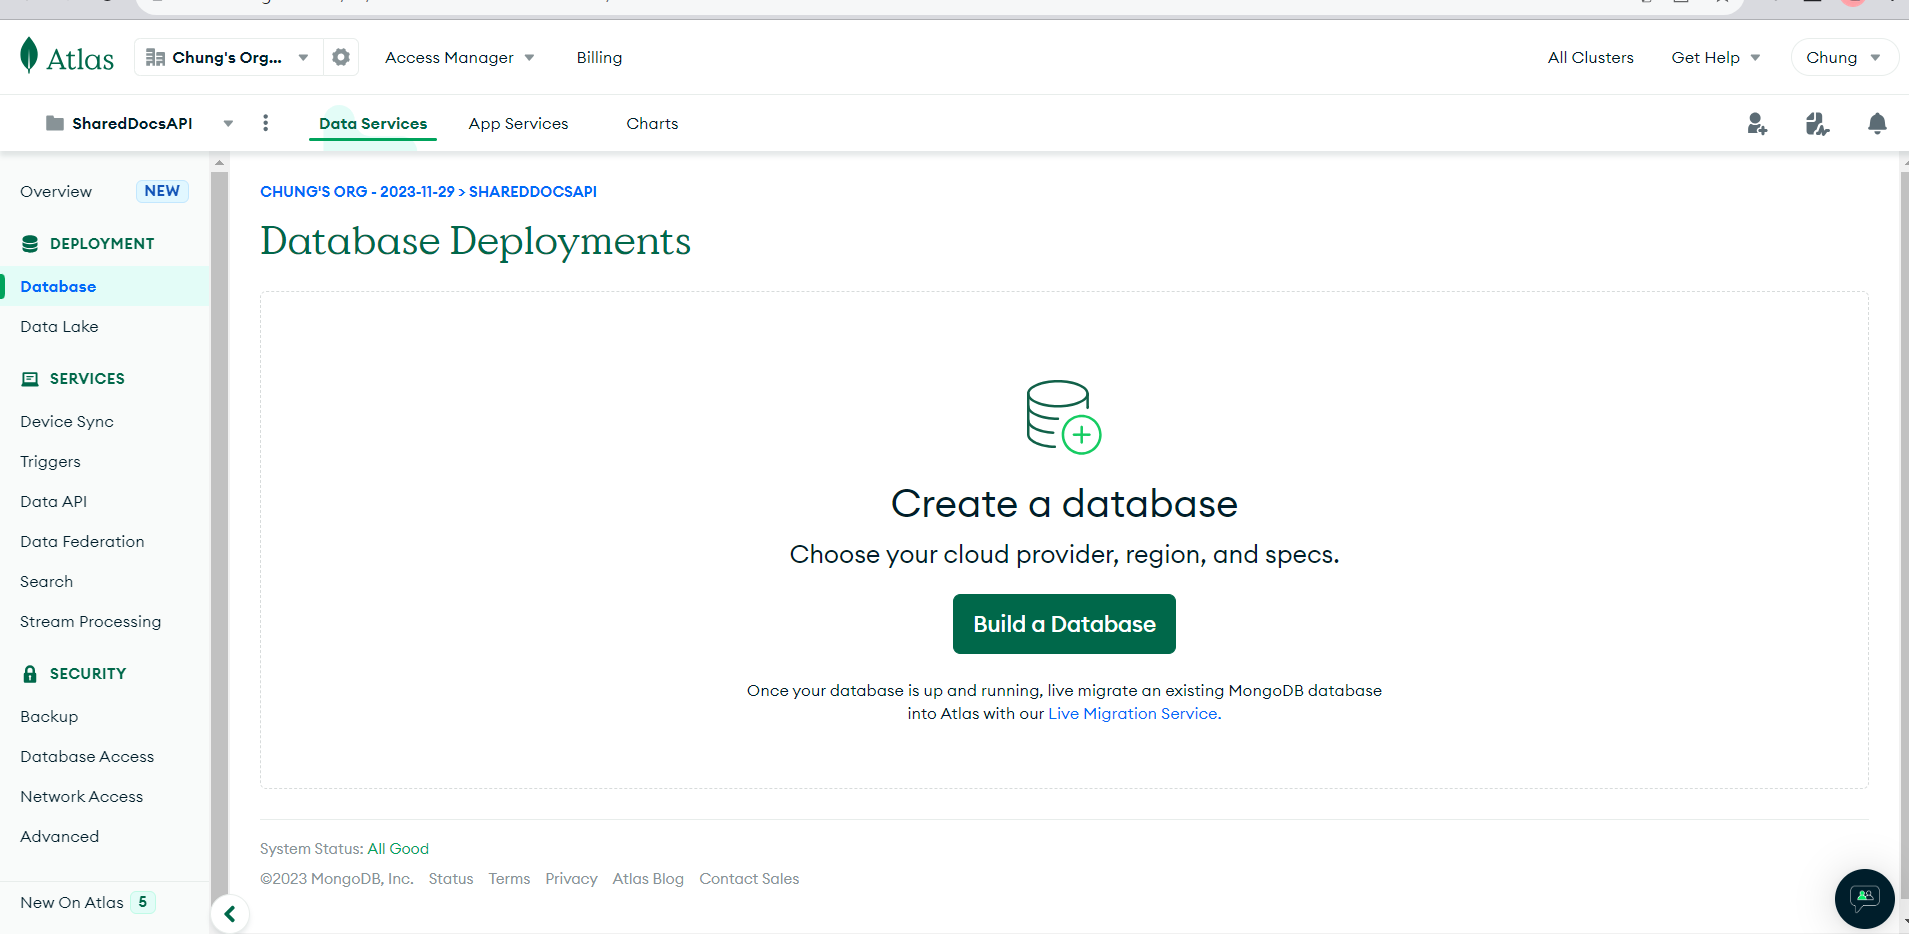Open Privacy footer link
The height and width of the screenshot is (934, 1909).
pos(571,879)
